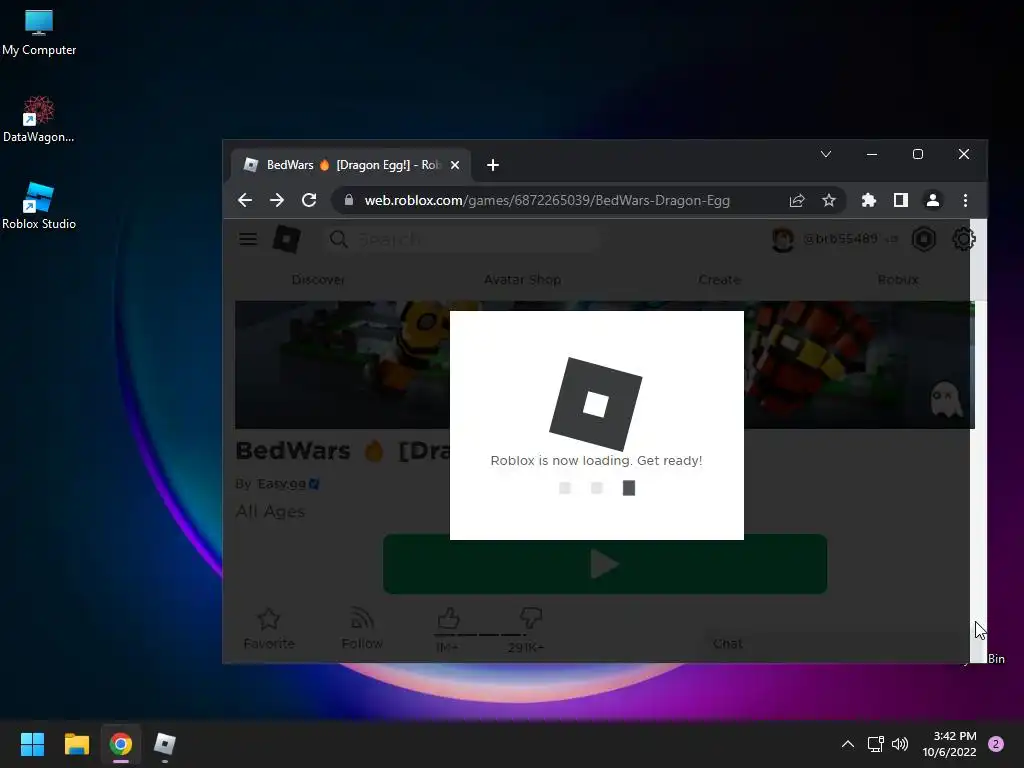The width and height of the screenshot is (1024, 768).
Task: Show hidden system tray icons
Action: (848, 744)
